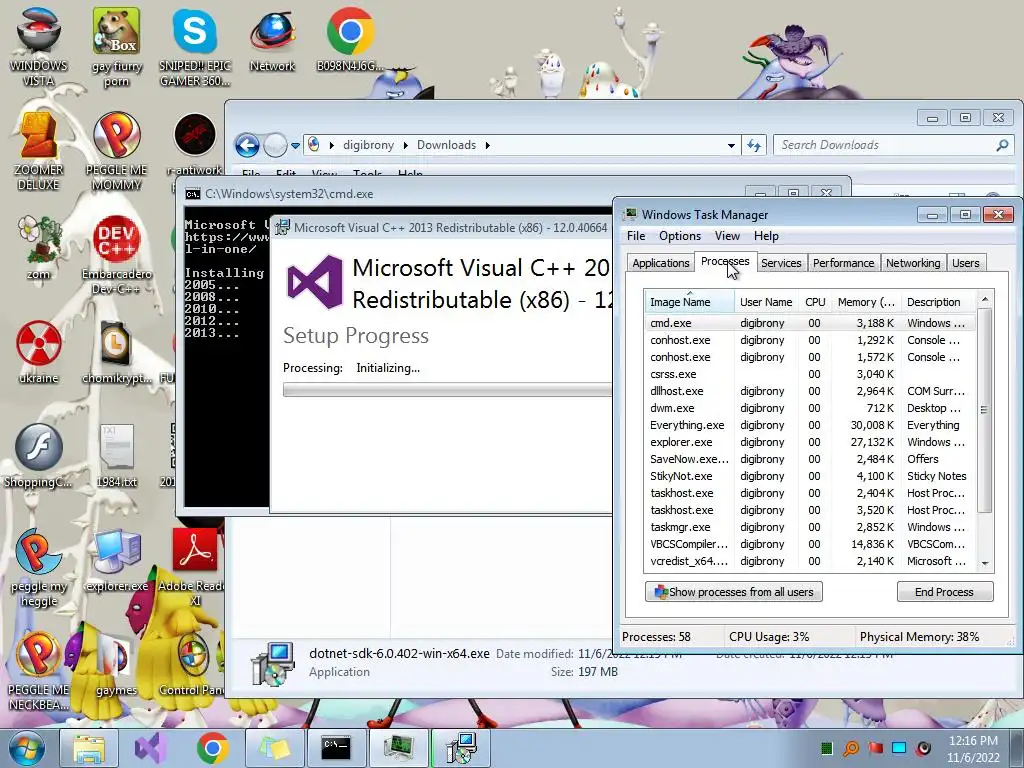Launch Embarcadero Dev-C++ desktop icon
Viewport: 1024px width, 768px height.
pyautogui.click(x=116, y=255)
